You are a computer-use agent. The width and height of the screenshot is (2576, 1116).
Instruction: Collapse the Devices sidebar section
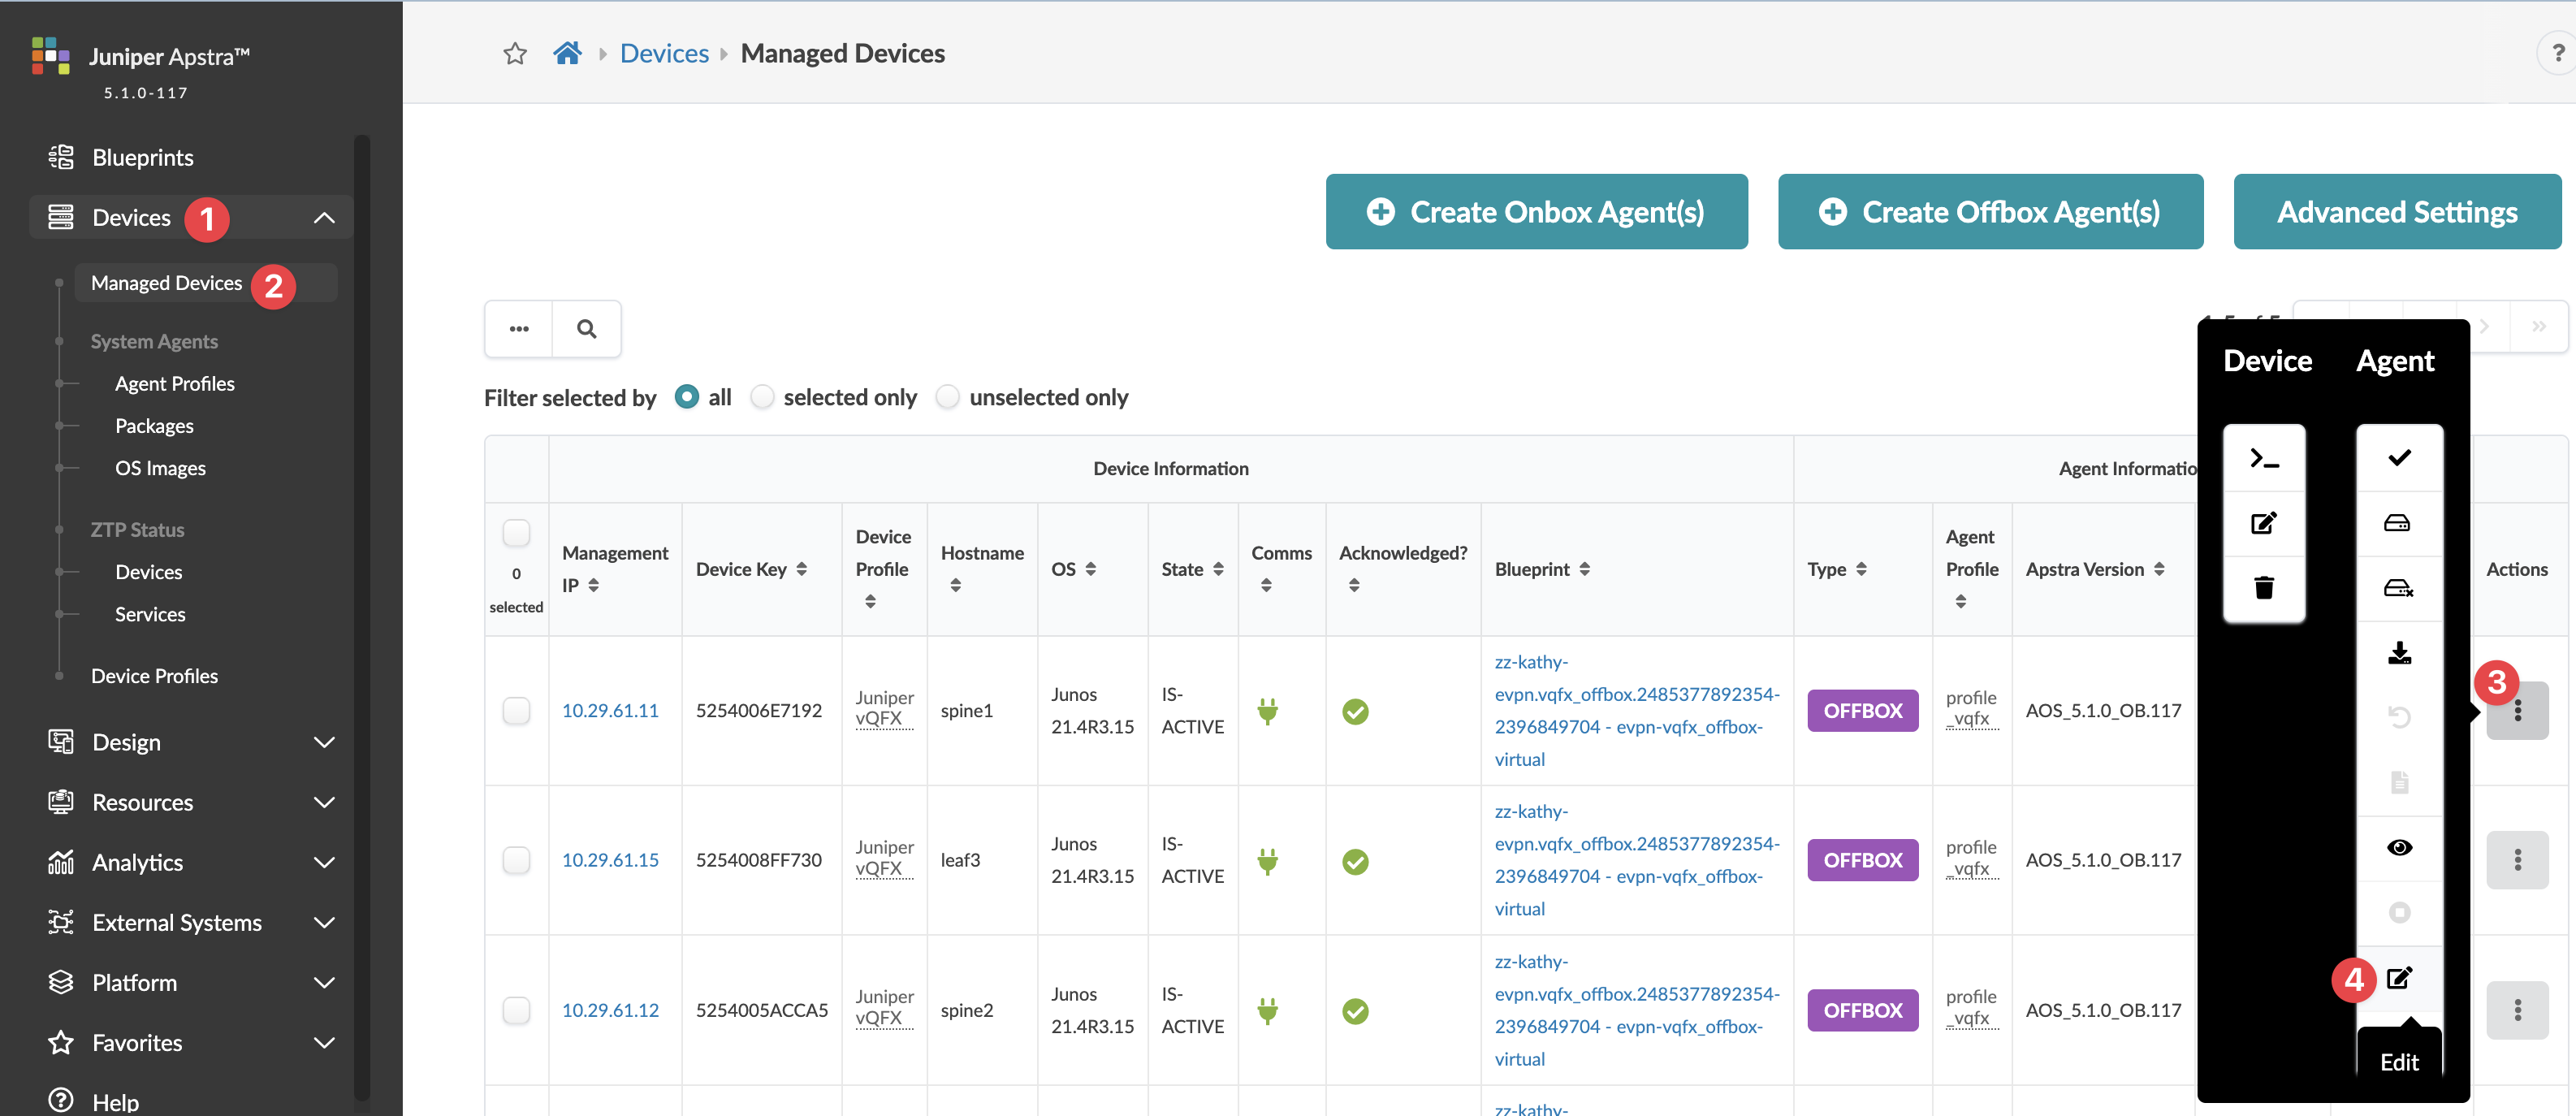pos(324,218)
